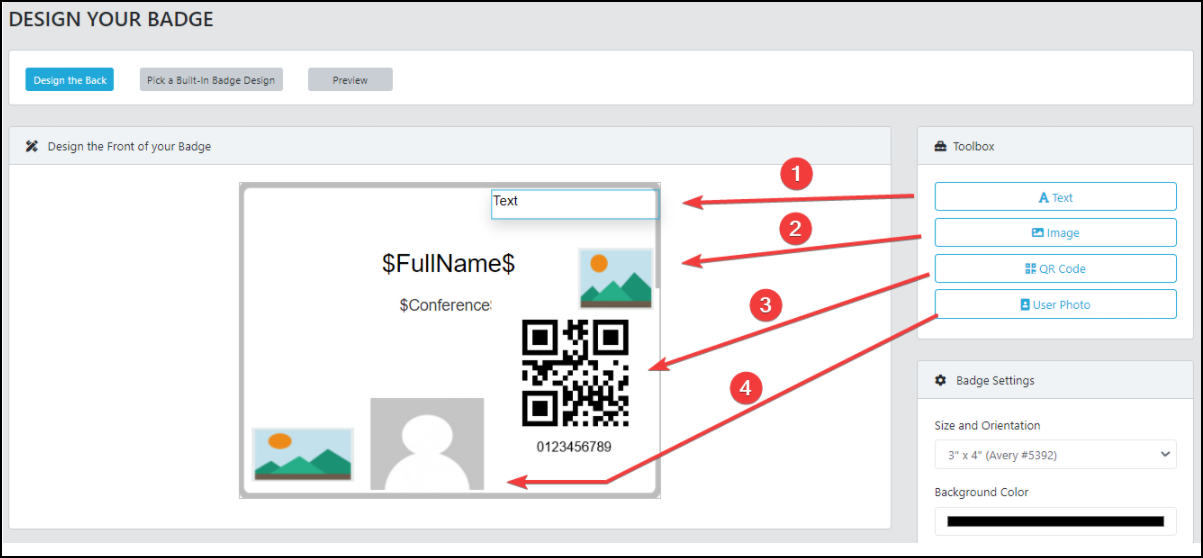Add a Text element from Toolbox
This screenshot has width=1203, height=558.
click(x=1055, y=197)
